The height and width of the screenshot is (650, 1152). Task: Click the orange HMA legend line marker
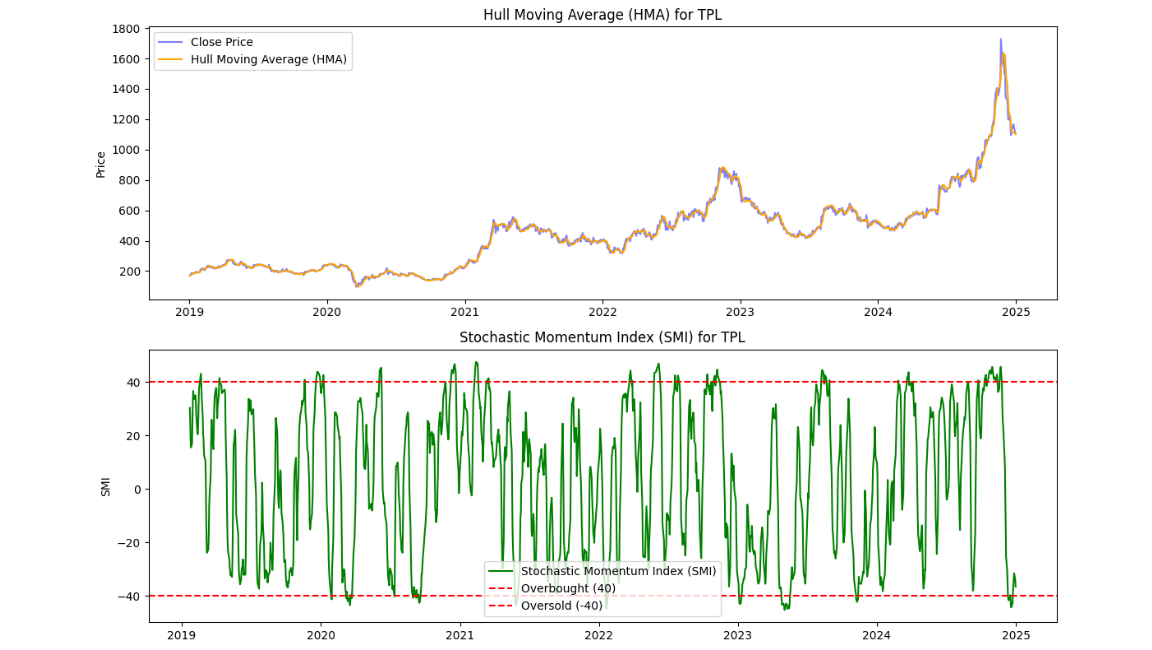click(x=170, y=58)
